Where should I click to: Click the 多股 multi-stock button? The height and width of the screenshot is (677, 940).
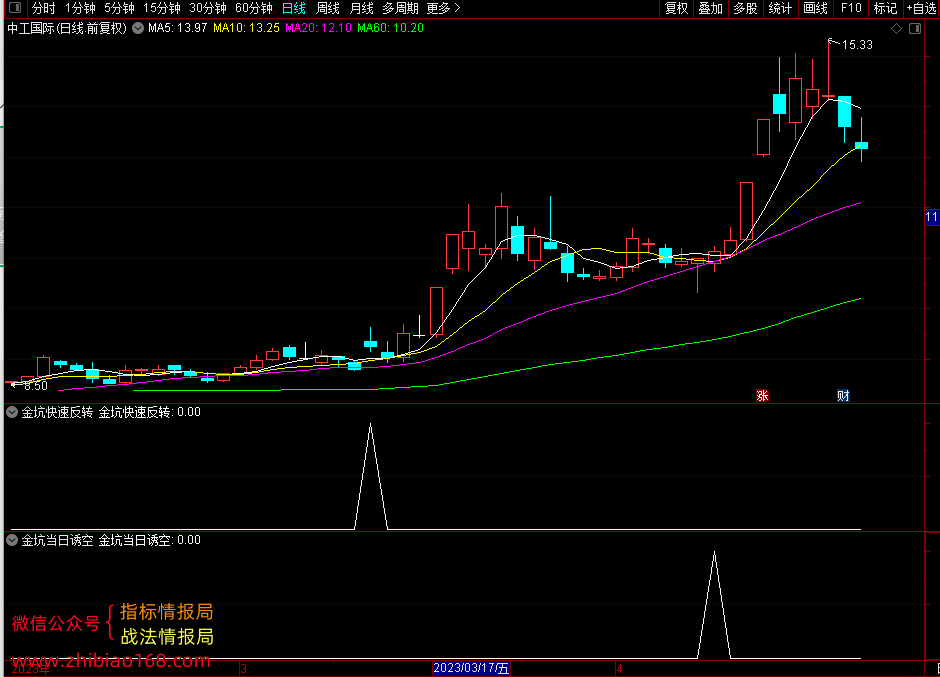tap(746, 8)
